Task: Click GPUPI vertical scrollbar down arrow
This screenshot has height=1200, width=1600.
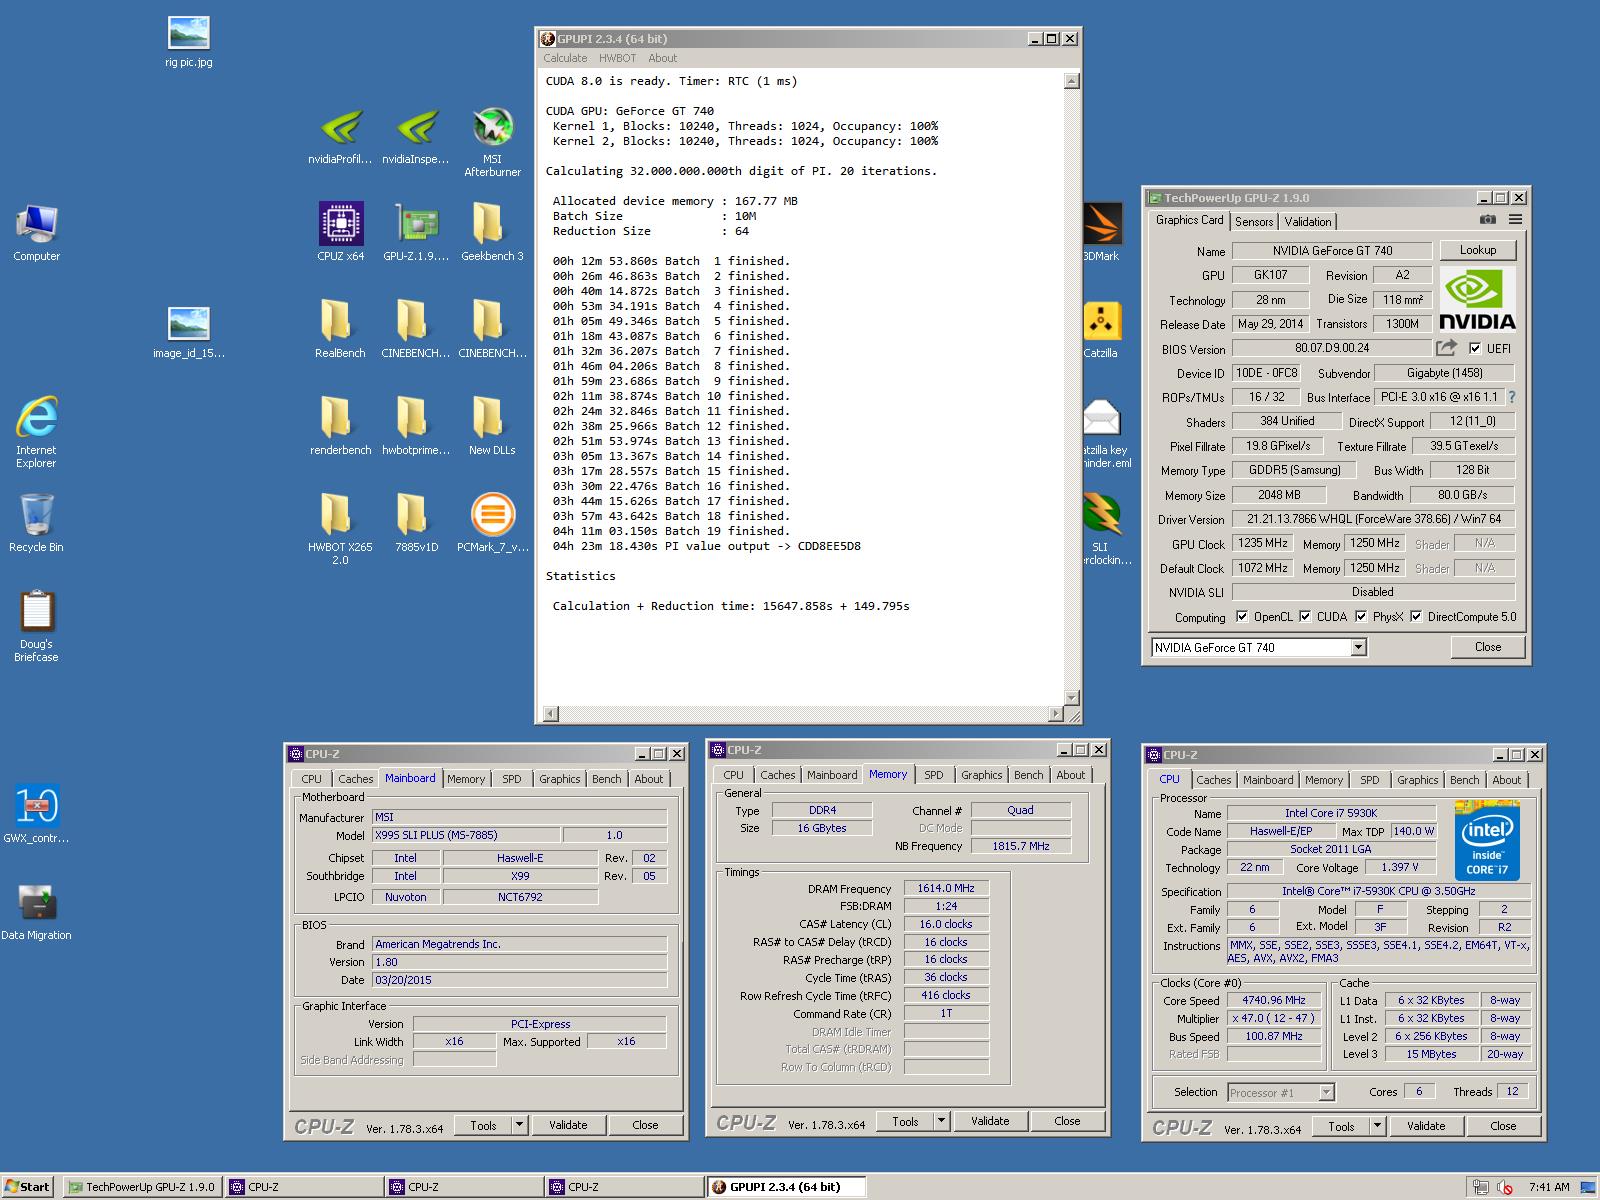Action: coord(1072,698)
